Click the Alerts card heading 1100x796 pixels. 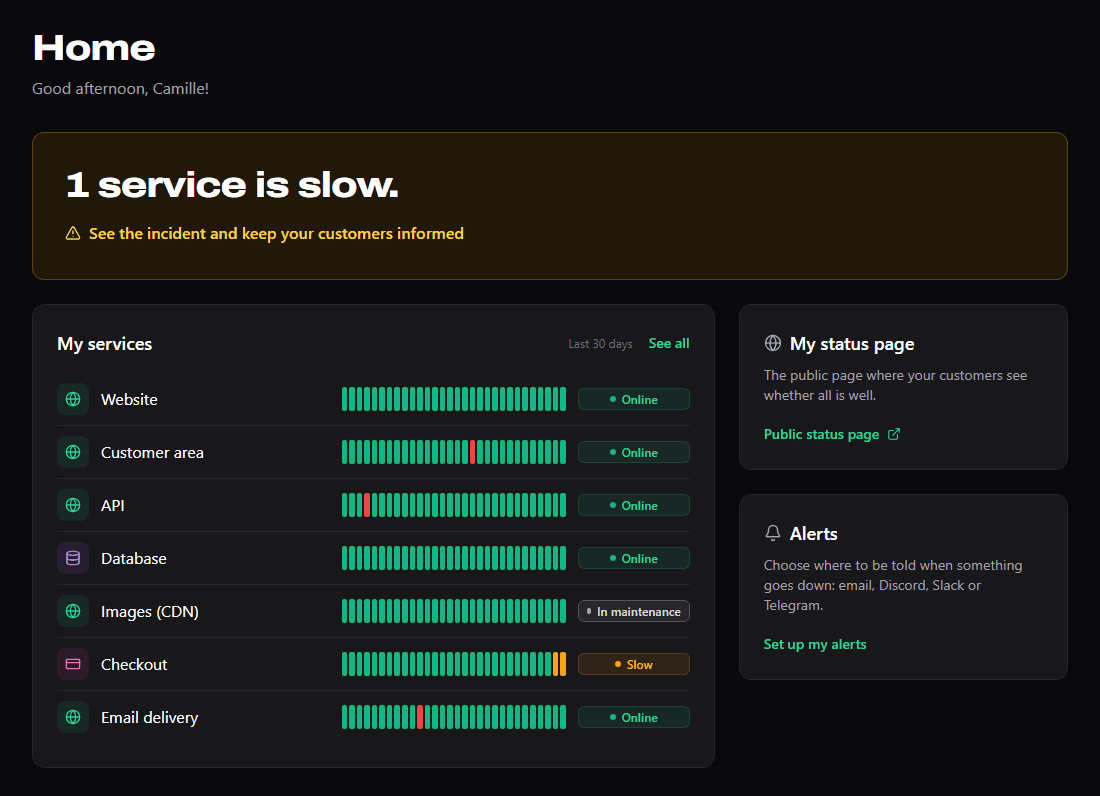point(813,534)
